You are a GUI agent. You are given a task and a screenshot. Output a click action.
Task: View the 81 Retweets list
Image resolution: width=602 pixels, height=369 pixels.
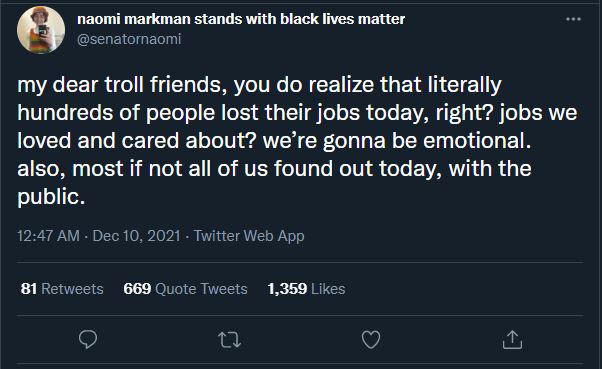point(62,289)
